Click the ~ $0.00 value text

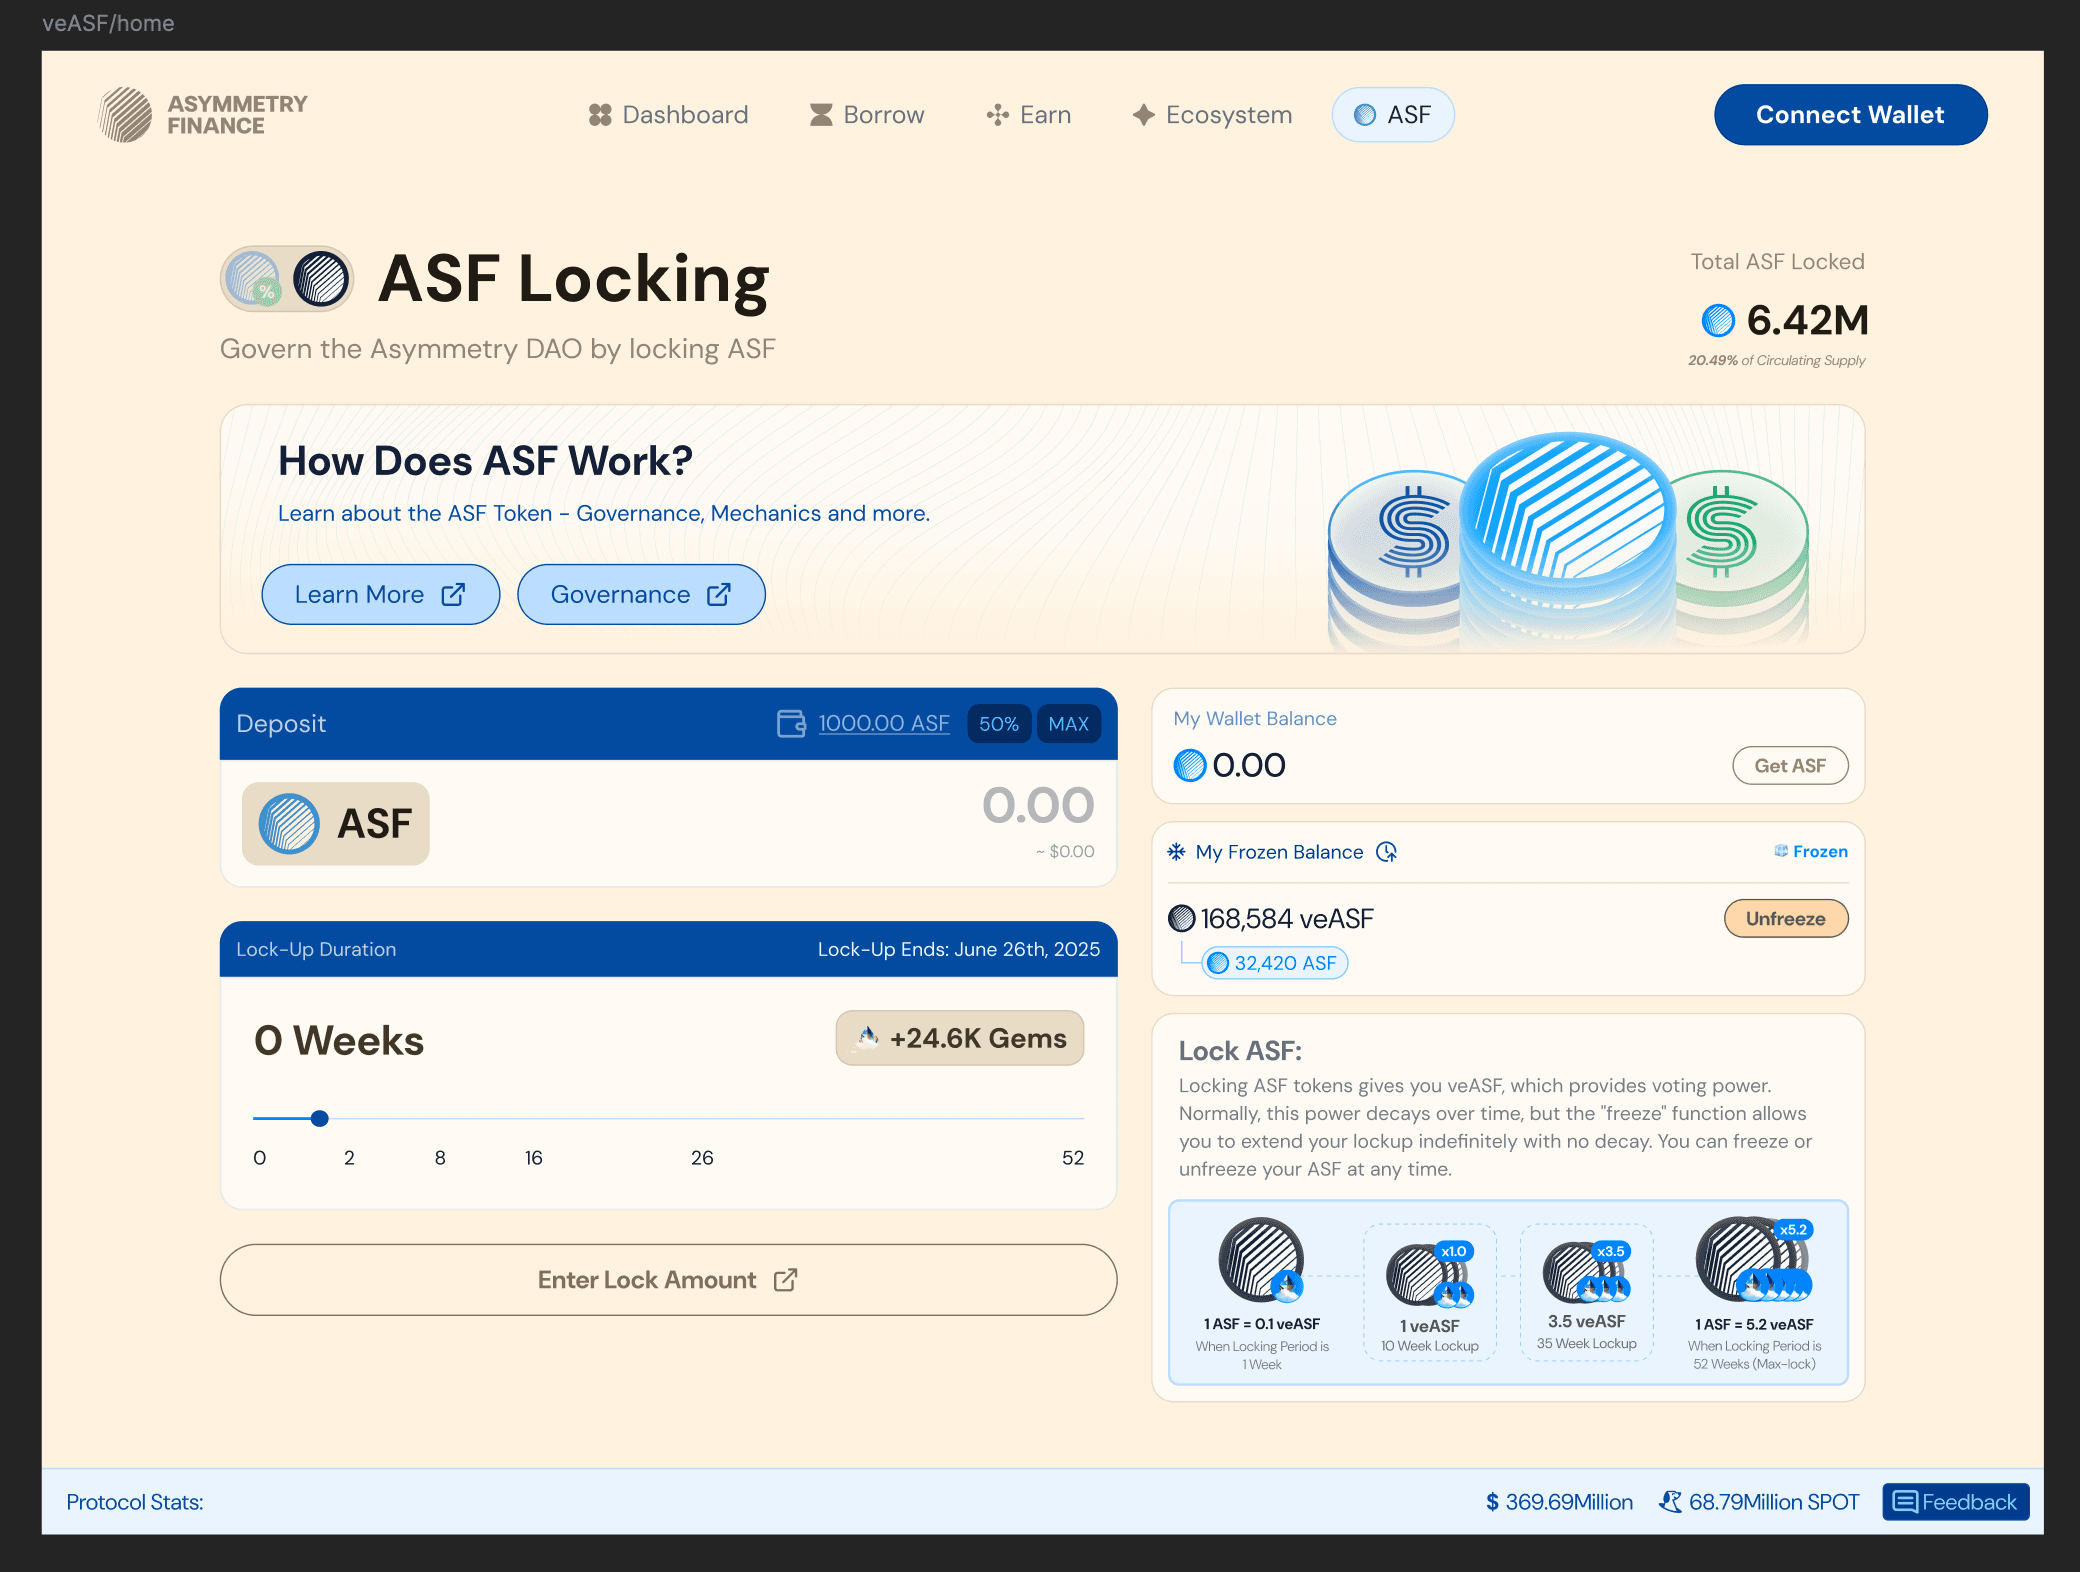(1065, 851)
